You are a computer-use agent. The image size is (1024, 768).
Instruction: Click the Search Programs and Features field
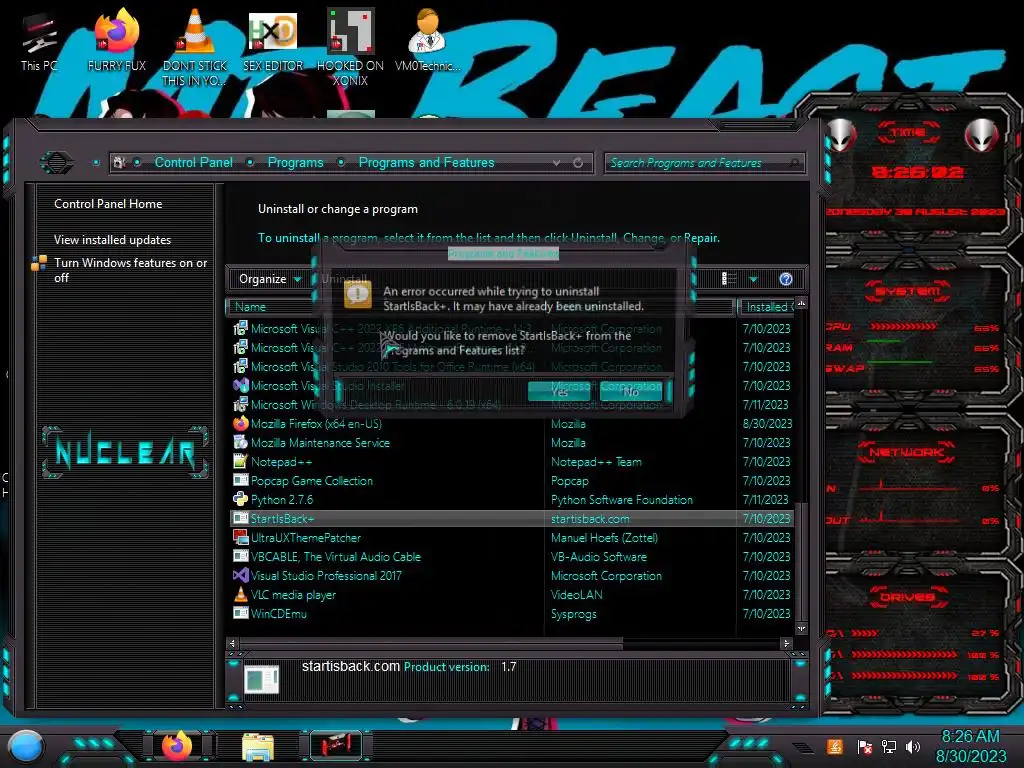point(704,163)
